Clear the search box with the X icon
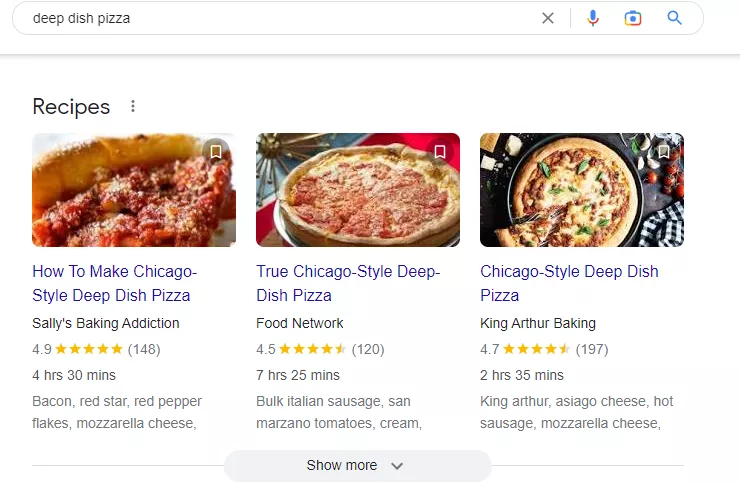The image size is (740, 484). 547,18
